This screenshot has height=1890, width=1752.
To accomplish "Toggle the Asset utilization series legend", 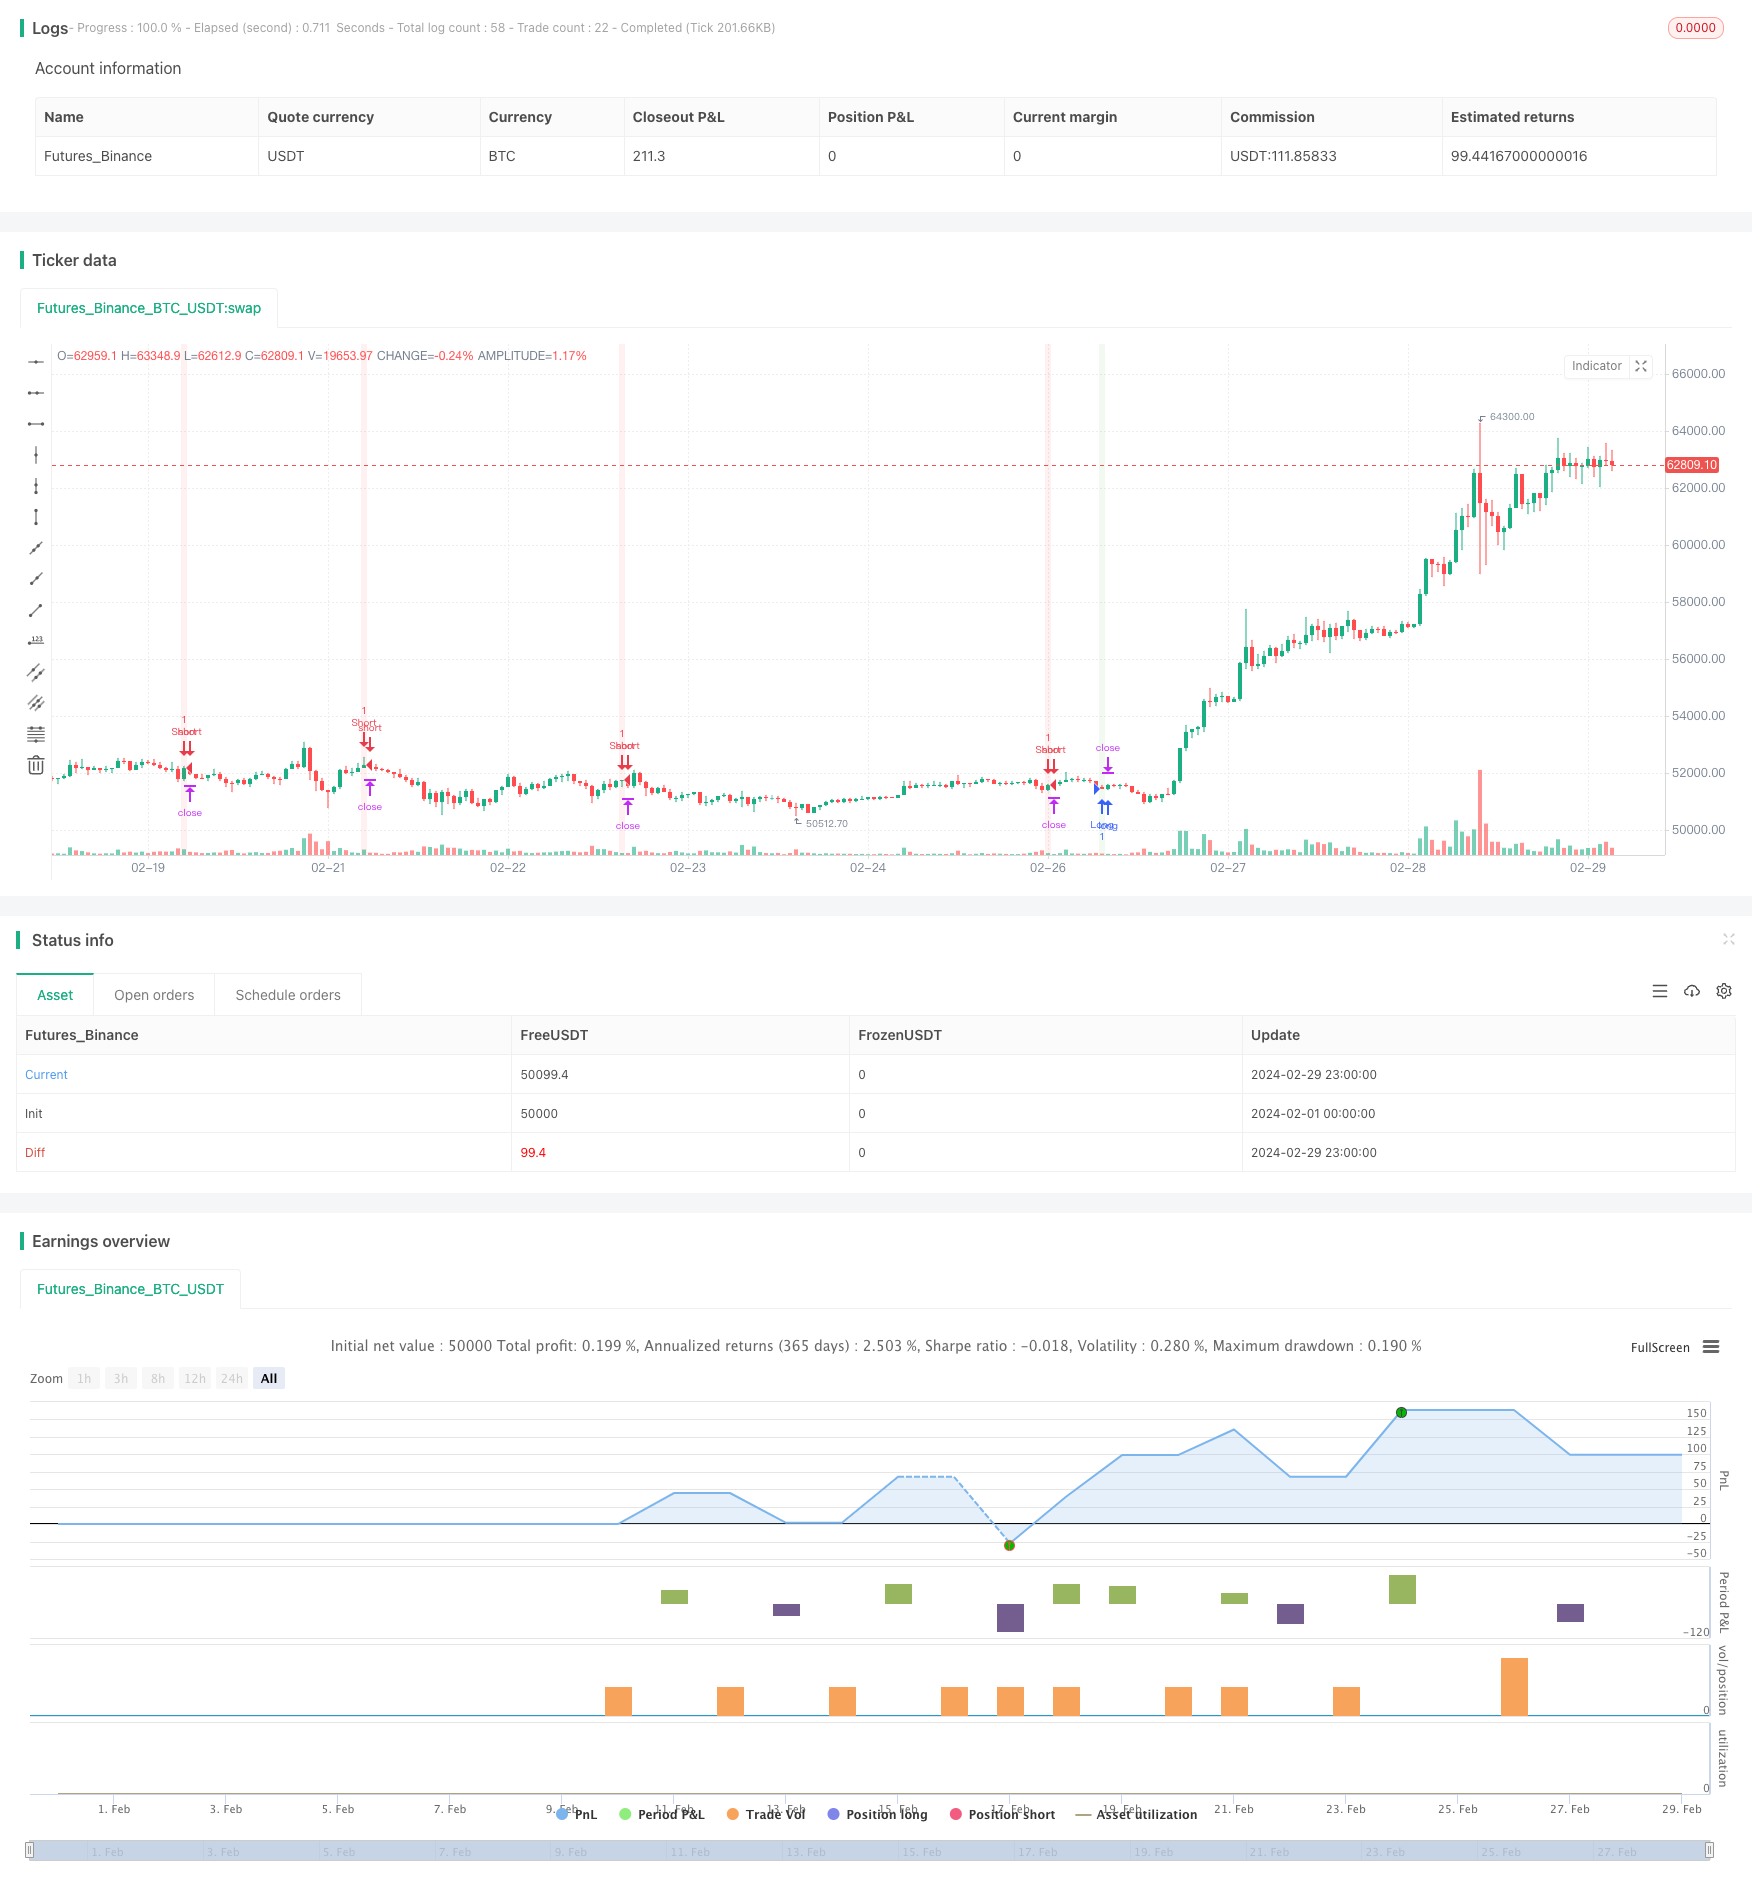I will tap(1136, 1814).
